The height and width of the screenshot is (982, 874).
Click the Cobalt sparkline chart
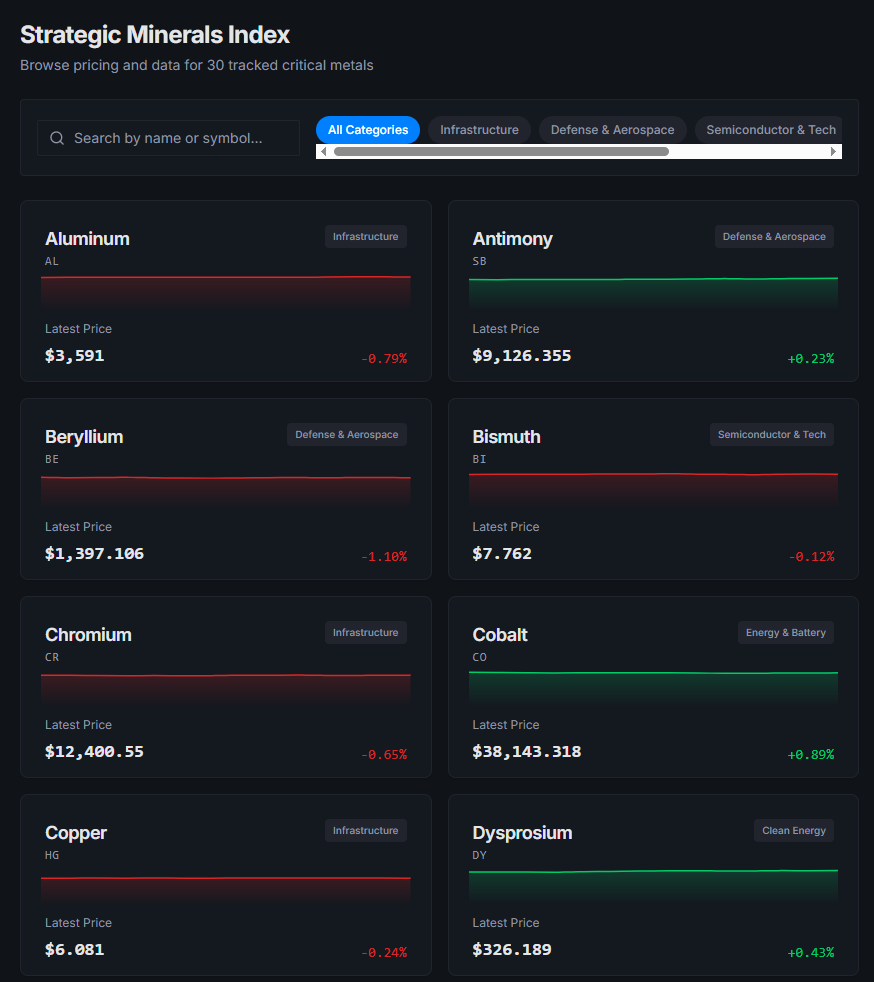click(653, 686)
